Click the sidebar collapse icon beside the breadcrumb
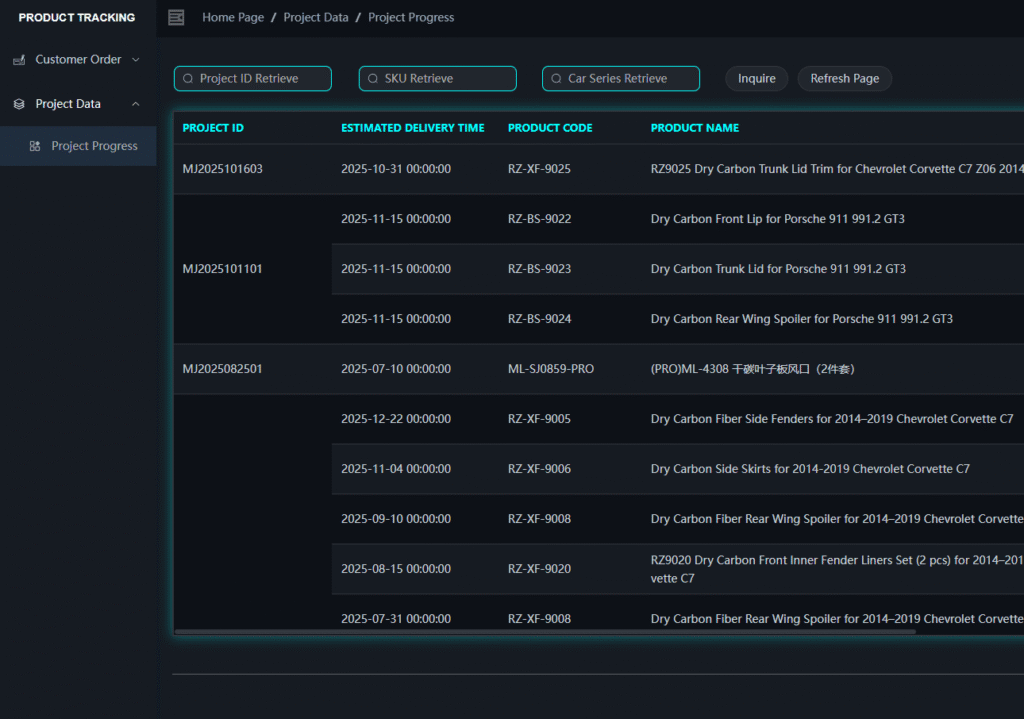The height and width of the screenshot is (719, 1024). click(176, 17)
